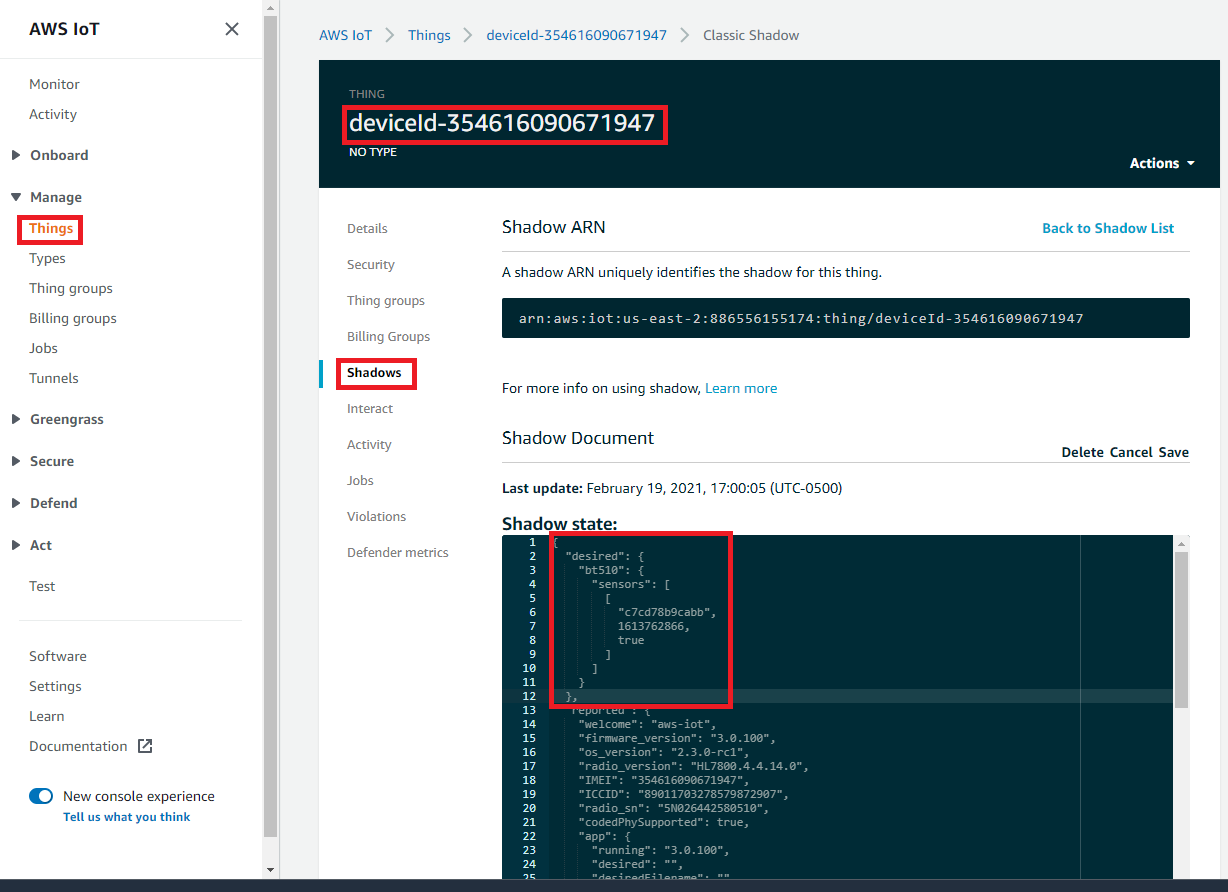Expand the Act section
This screenshot has height=892, width=1228.
(16, 545)
